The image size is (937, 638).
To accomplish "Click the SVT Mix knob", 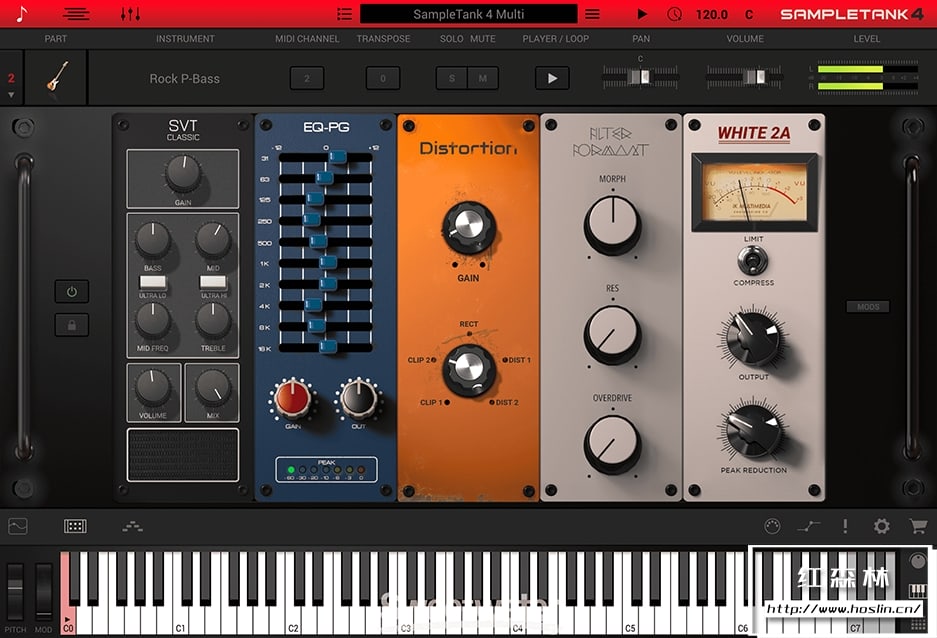I will [213, 388].
